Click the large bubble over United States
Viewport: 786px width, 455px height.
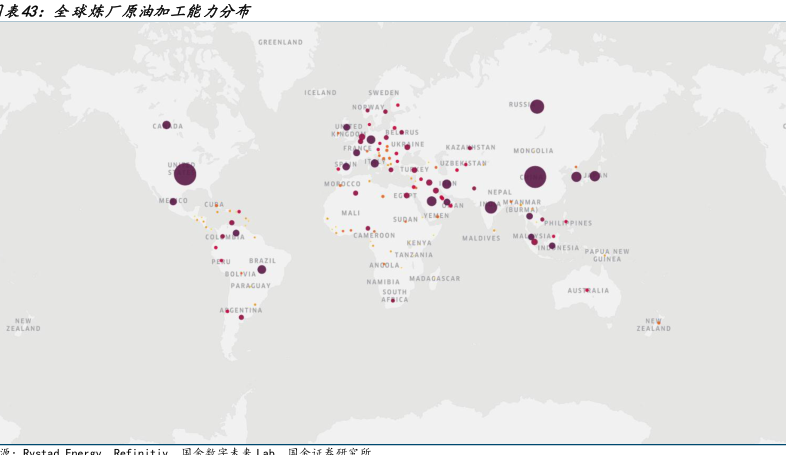coord(184,174)
